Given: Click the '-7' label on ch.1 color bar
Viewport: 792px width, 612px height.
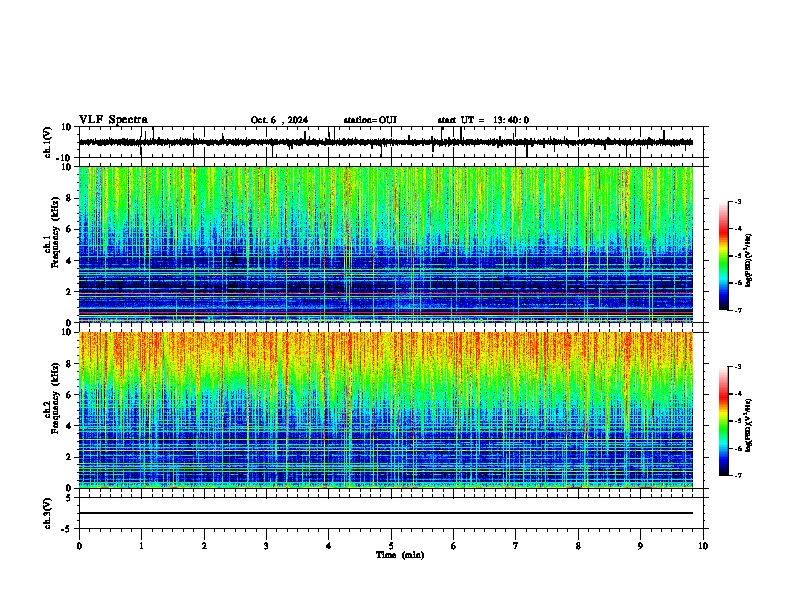Looking at the screenshot, I should [738, 310].
